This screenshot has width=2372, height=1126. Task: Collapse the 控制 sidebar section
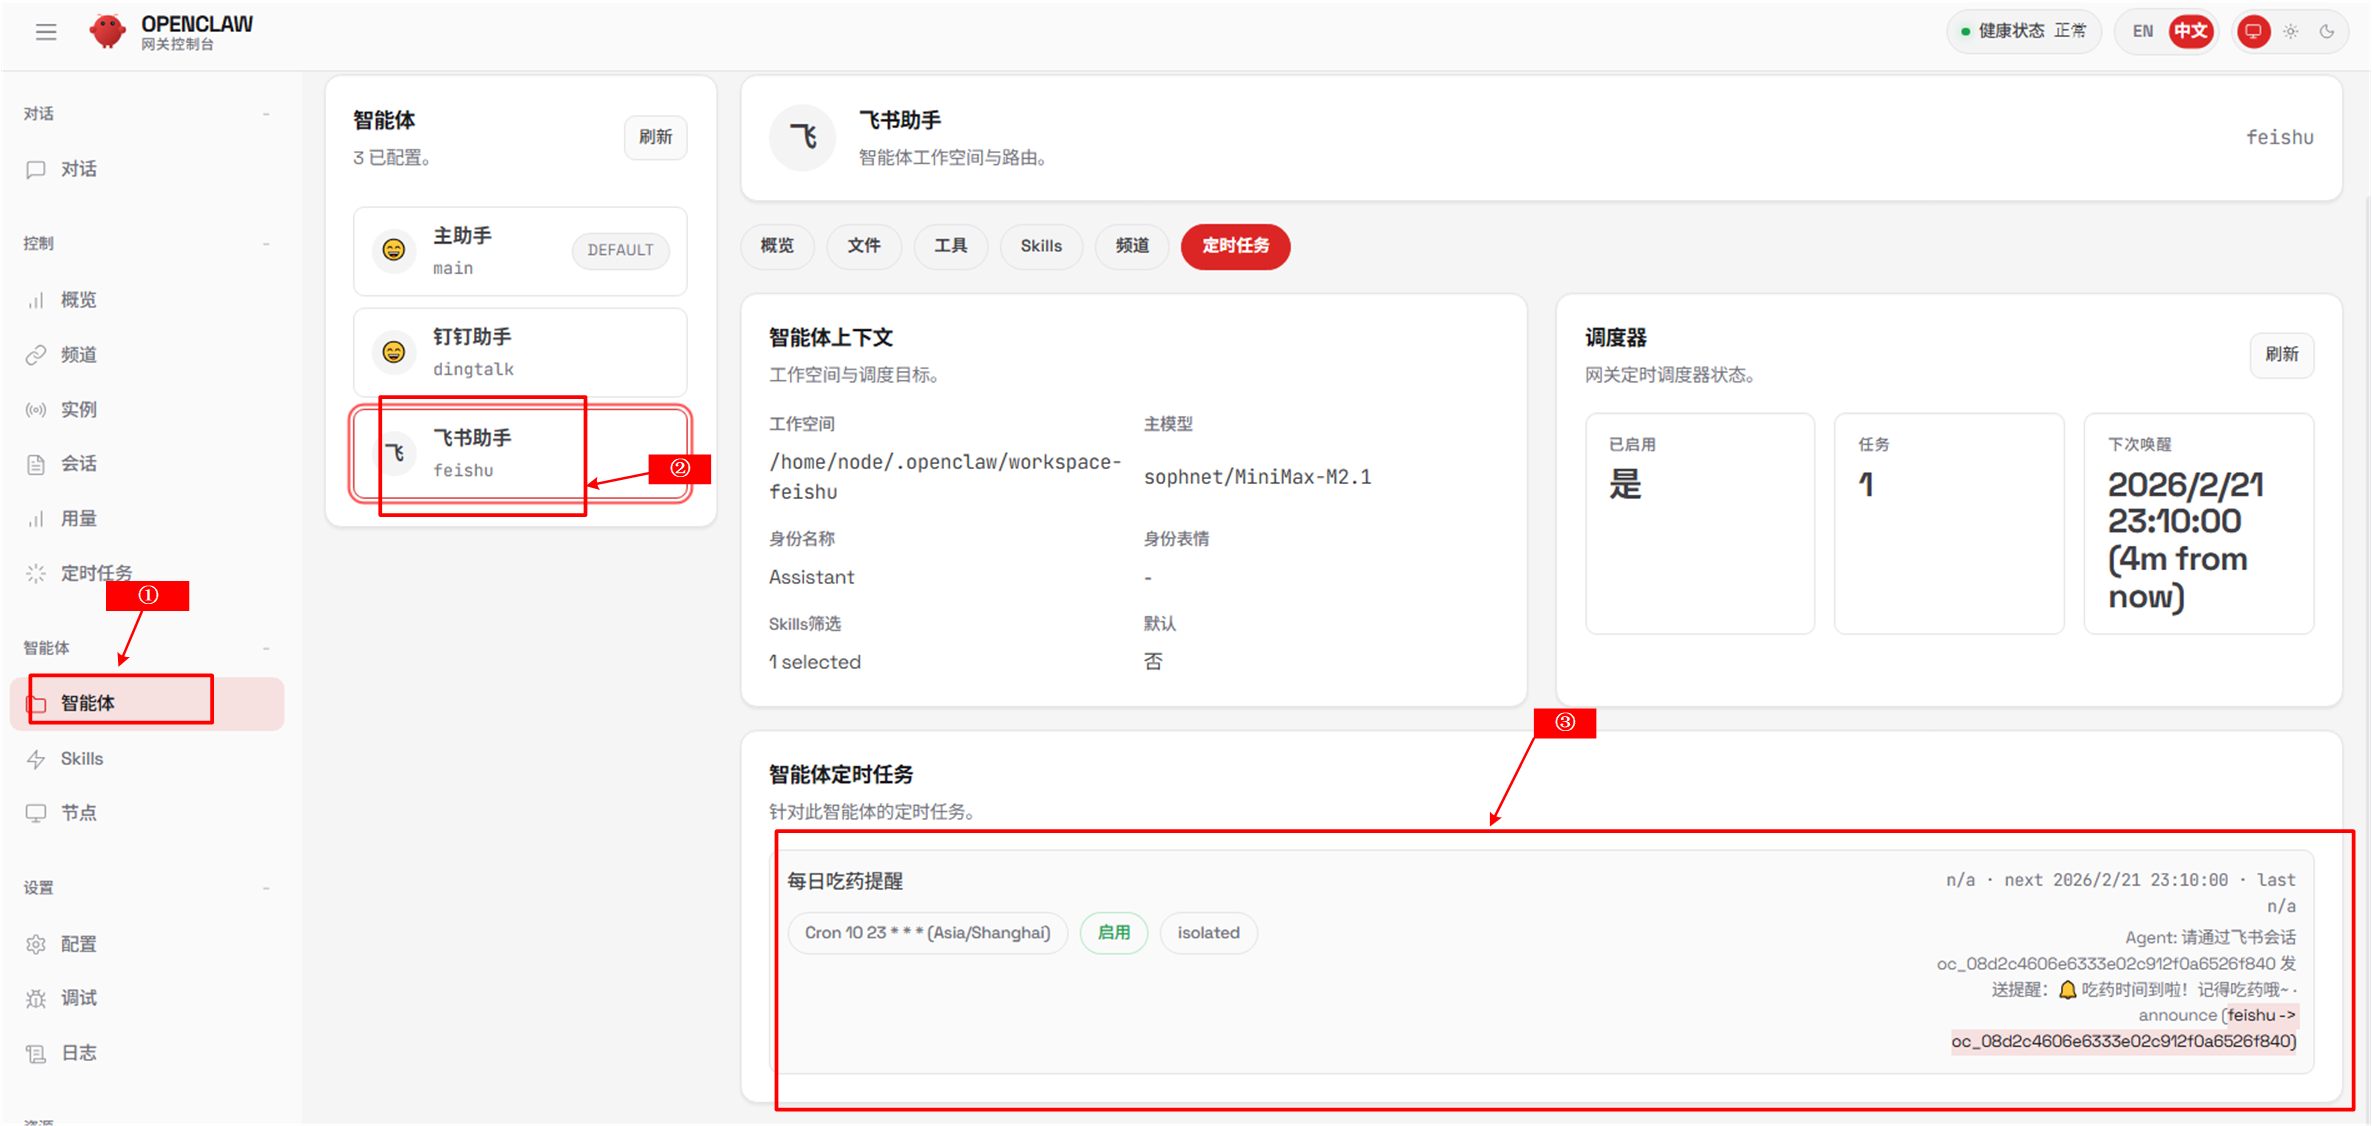266,244
